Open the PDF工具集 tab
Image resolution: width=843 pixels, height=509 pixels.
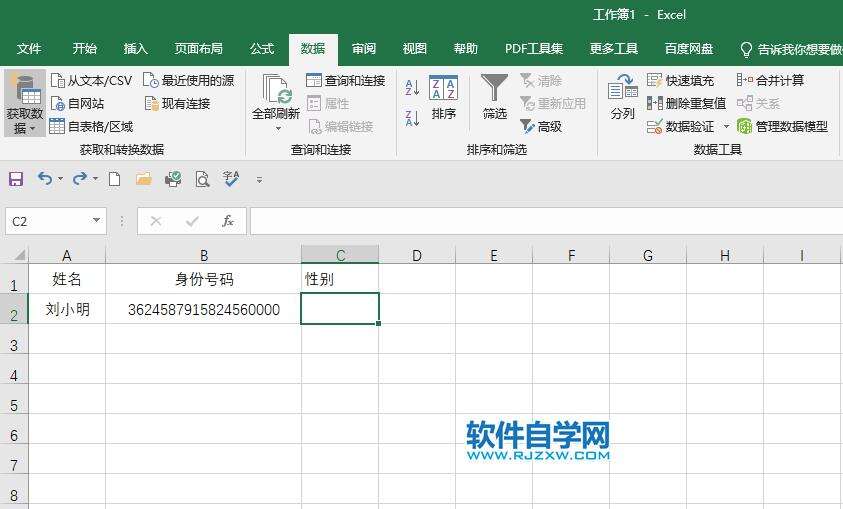point(534,48)
